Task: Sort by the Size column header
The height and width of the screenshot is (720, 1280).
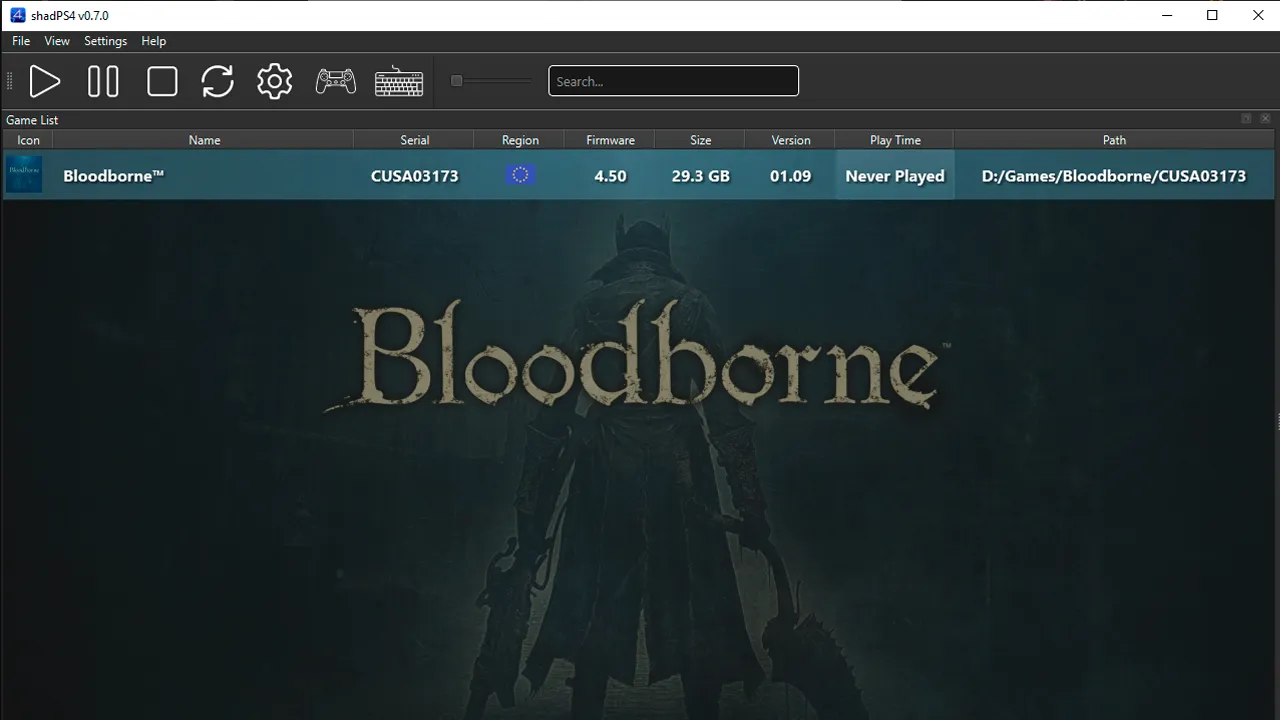Action: click(x=700, y=140)
